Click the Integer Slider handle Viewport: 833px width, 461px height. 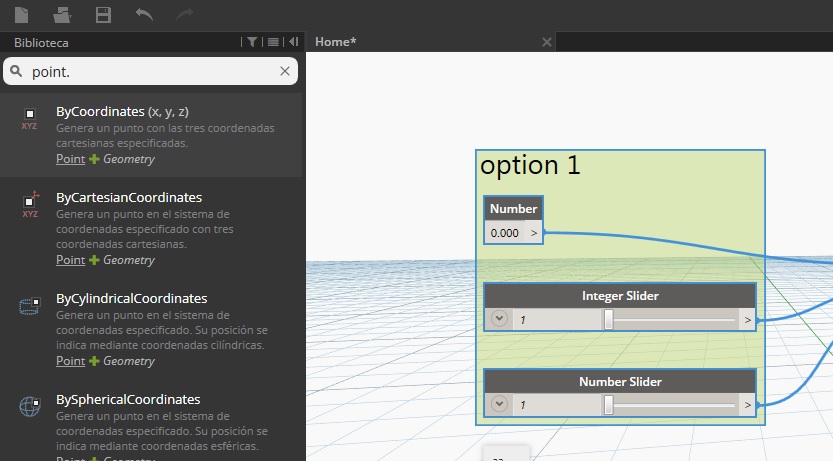pyautogui.click(x=608, y=320)
